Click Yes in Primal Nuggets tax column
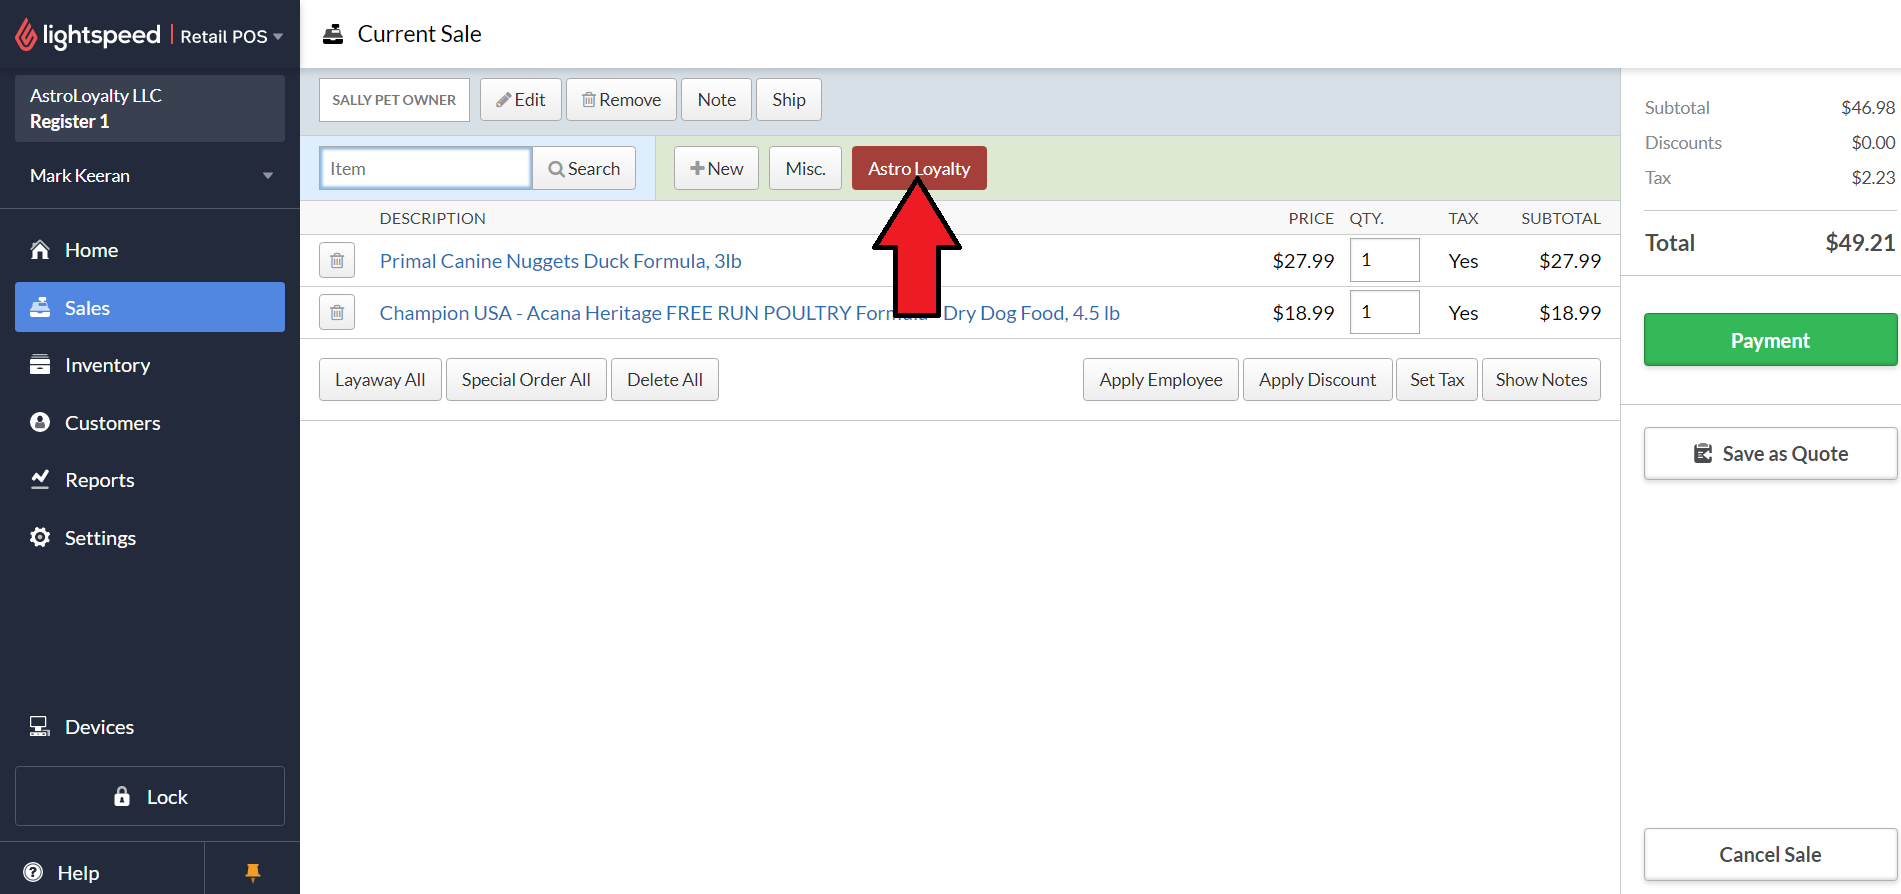Viewport: 1901px width, 894px height. (1463, 261)
